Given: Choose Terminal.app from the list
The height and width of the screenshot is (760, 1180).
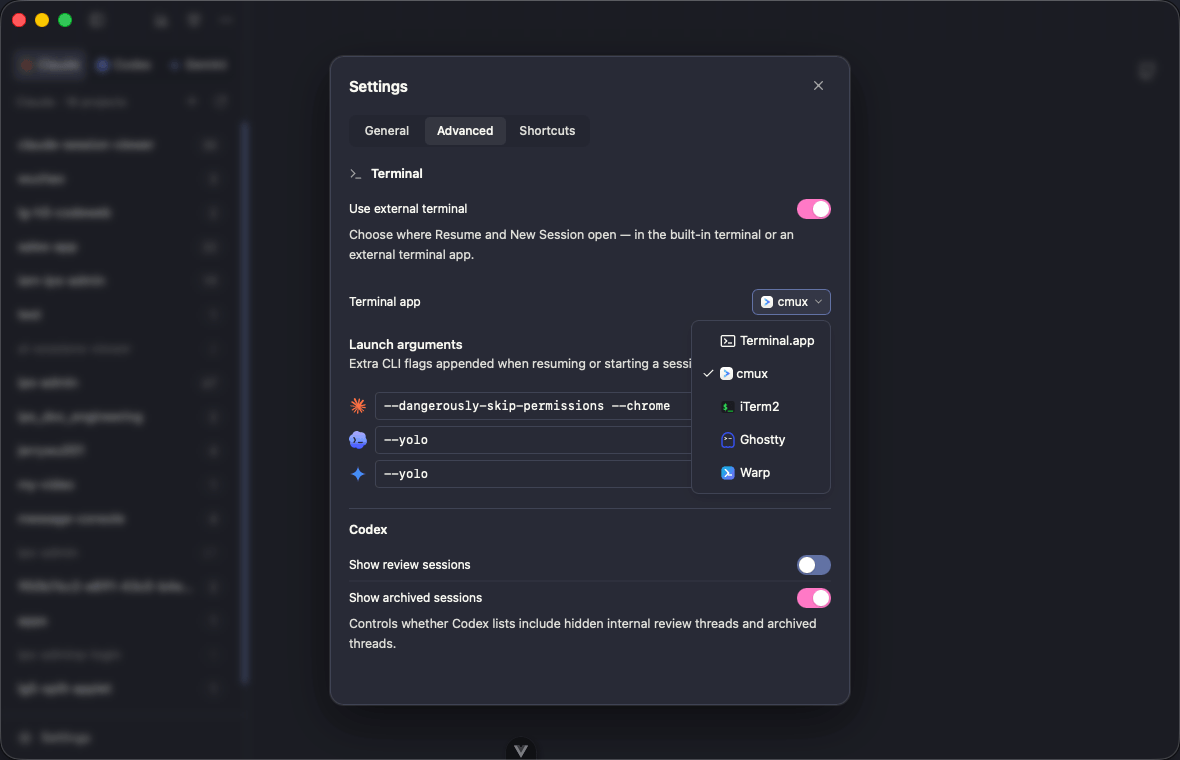Looking at the screenshot, I should tap(761, 341).
